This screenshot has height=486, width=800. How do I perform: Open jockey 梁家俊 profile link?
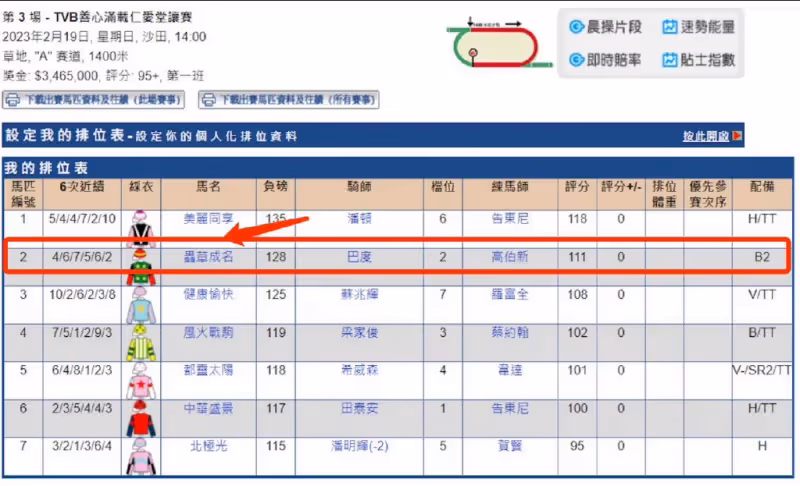(x=359, y=332)
